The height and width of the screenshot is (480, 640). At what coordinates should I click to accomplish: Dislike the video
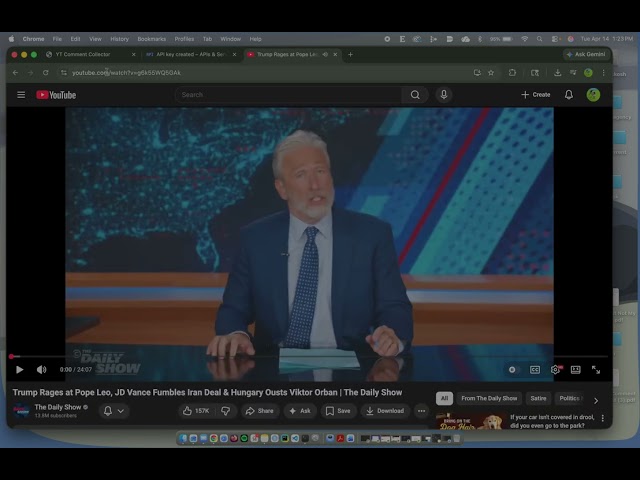click(225, 411)
